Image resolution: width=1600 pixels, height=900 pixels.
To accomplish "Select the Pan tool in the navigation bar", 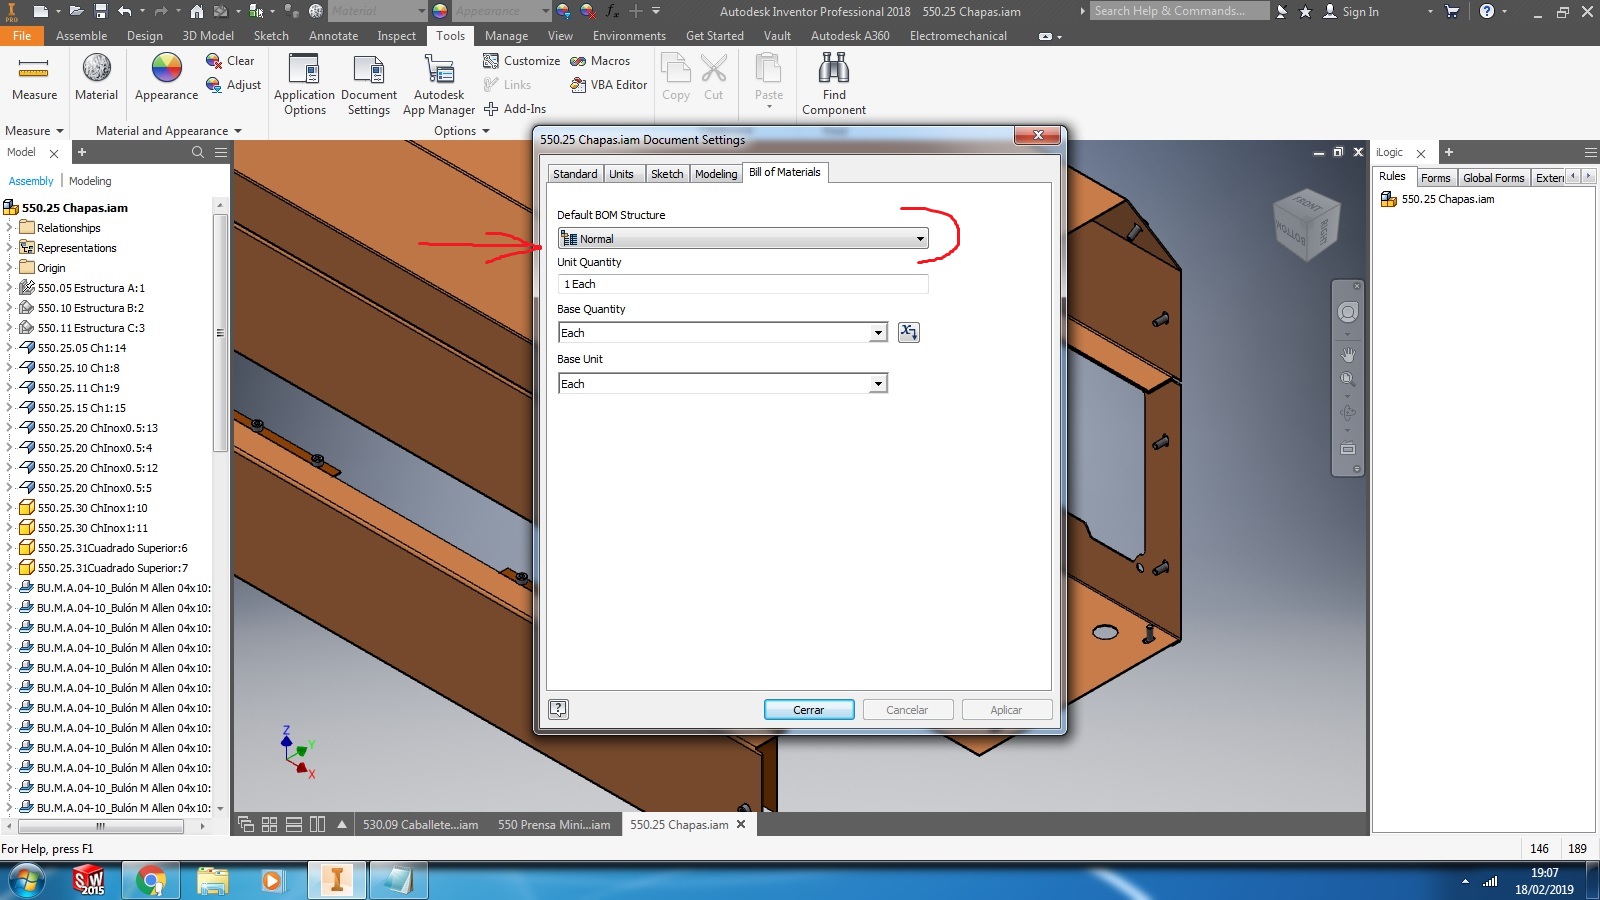I will point(1348,353).
